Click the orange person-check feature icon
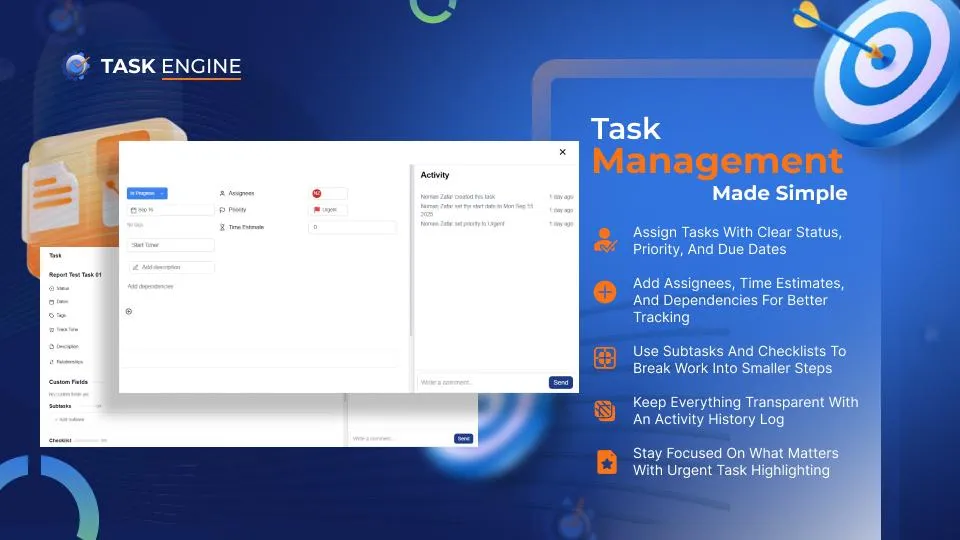960x540 pixels. [x=605, y=241]
